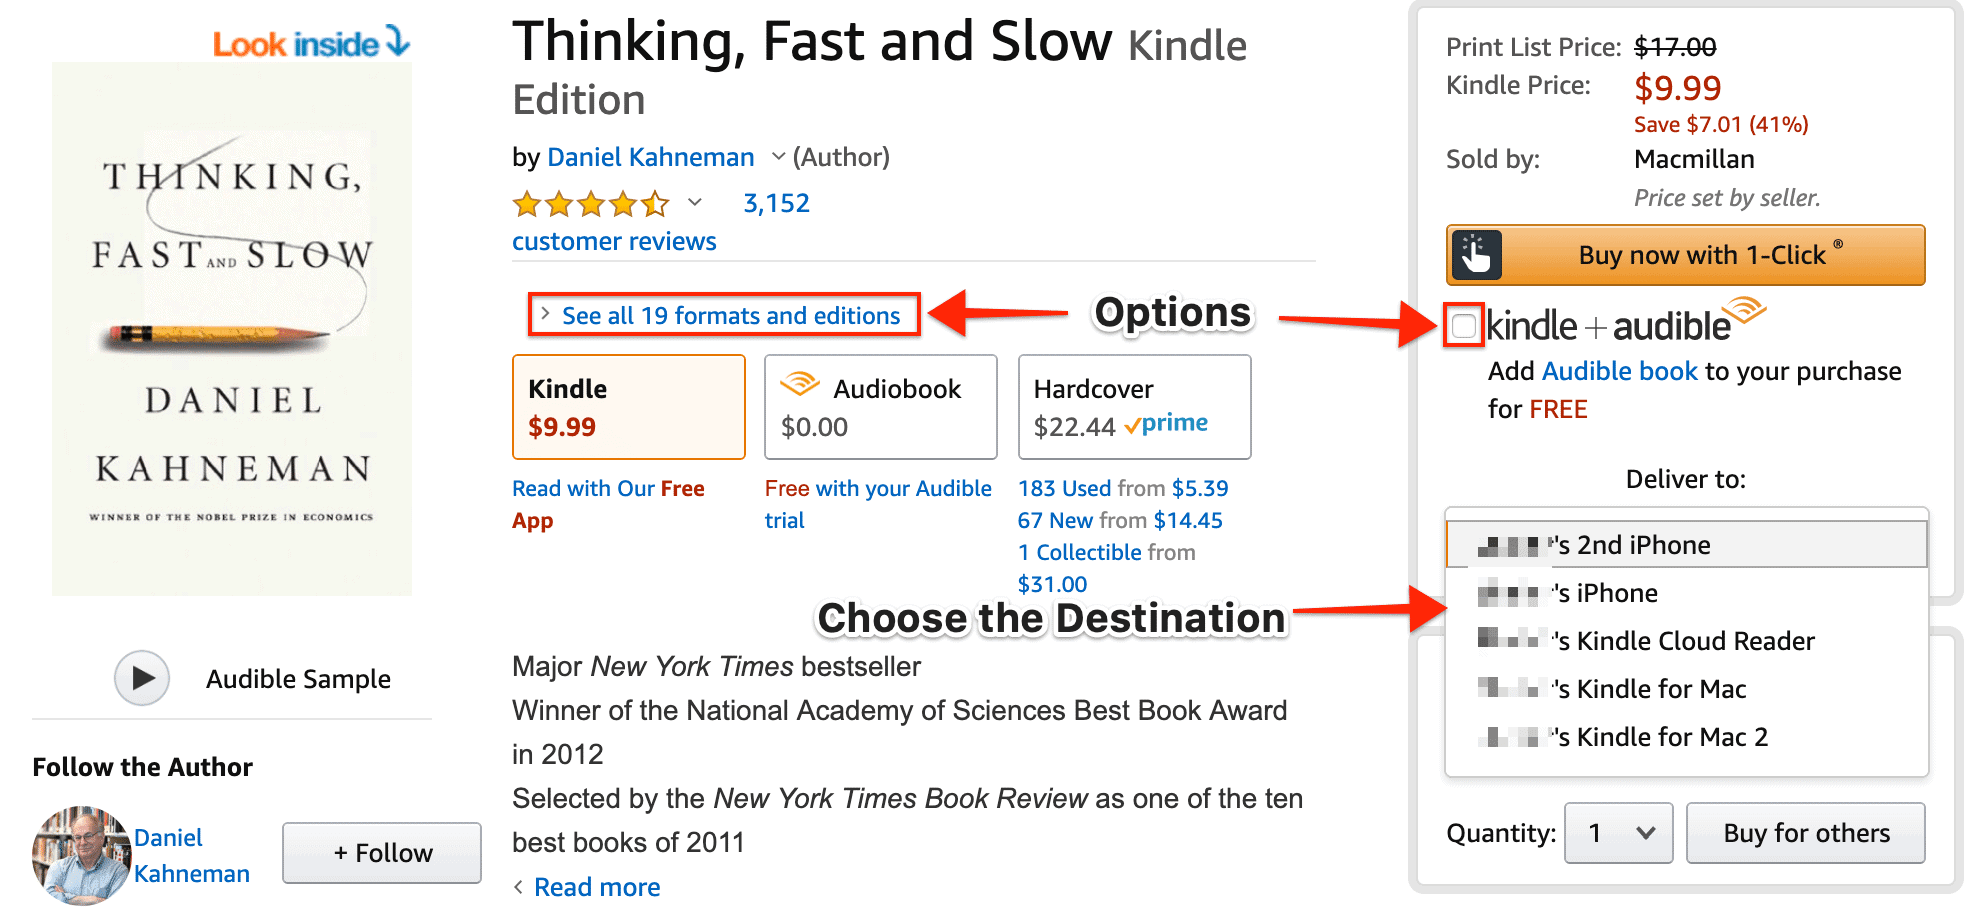Click Buy for others
Image resolution: width=1976 pixels, height=914 pixels.
point(1806,833)
